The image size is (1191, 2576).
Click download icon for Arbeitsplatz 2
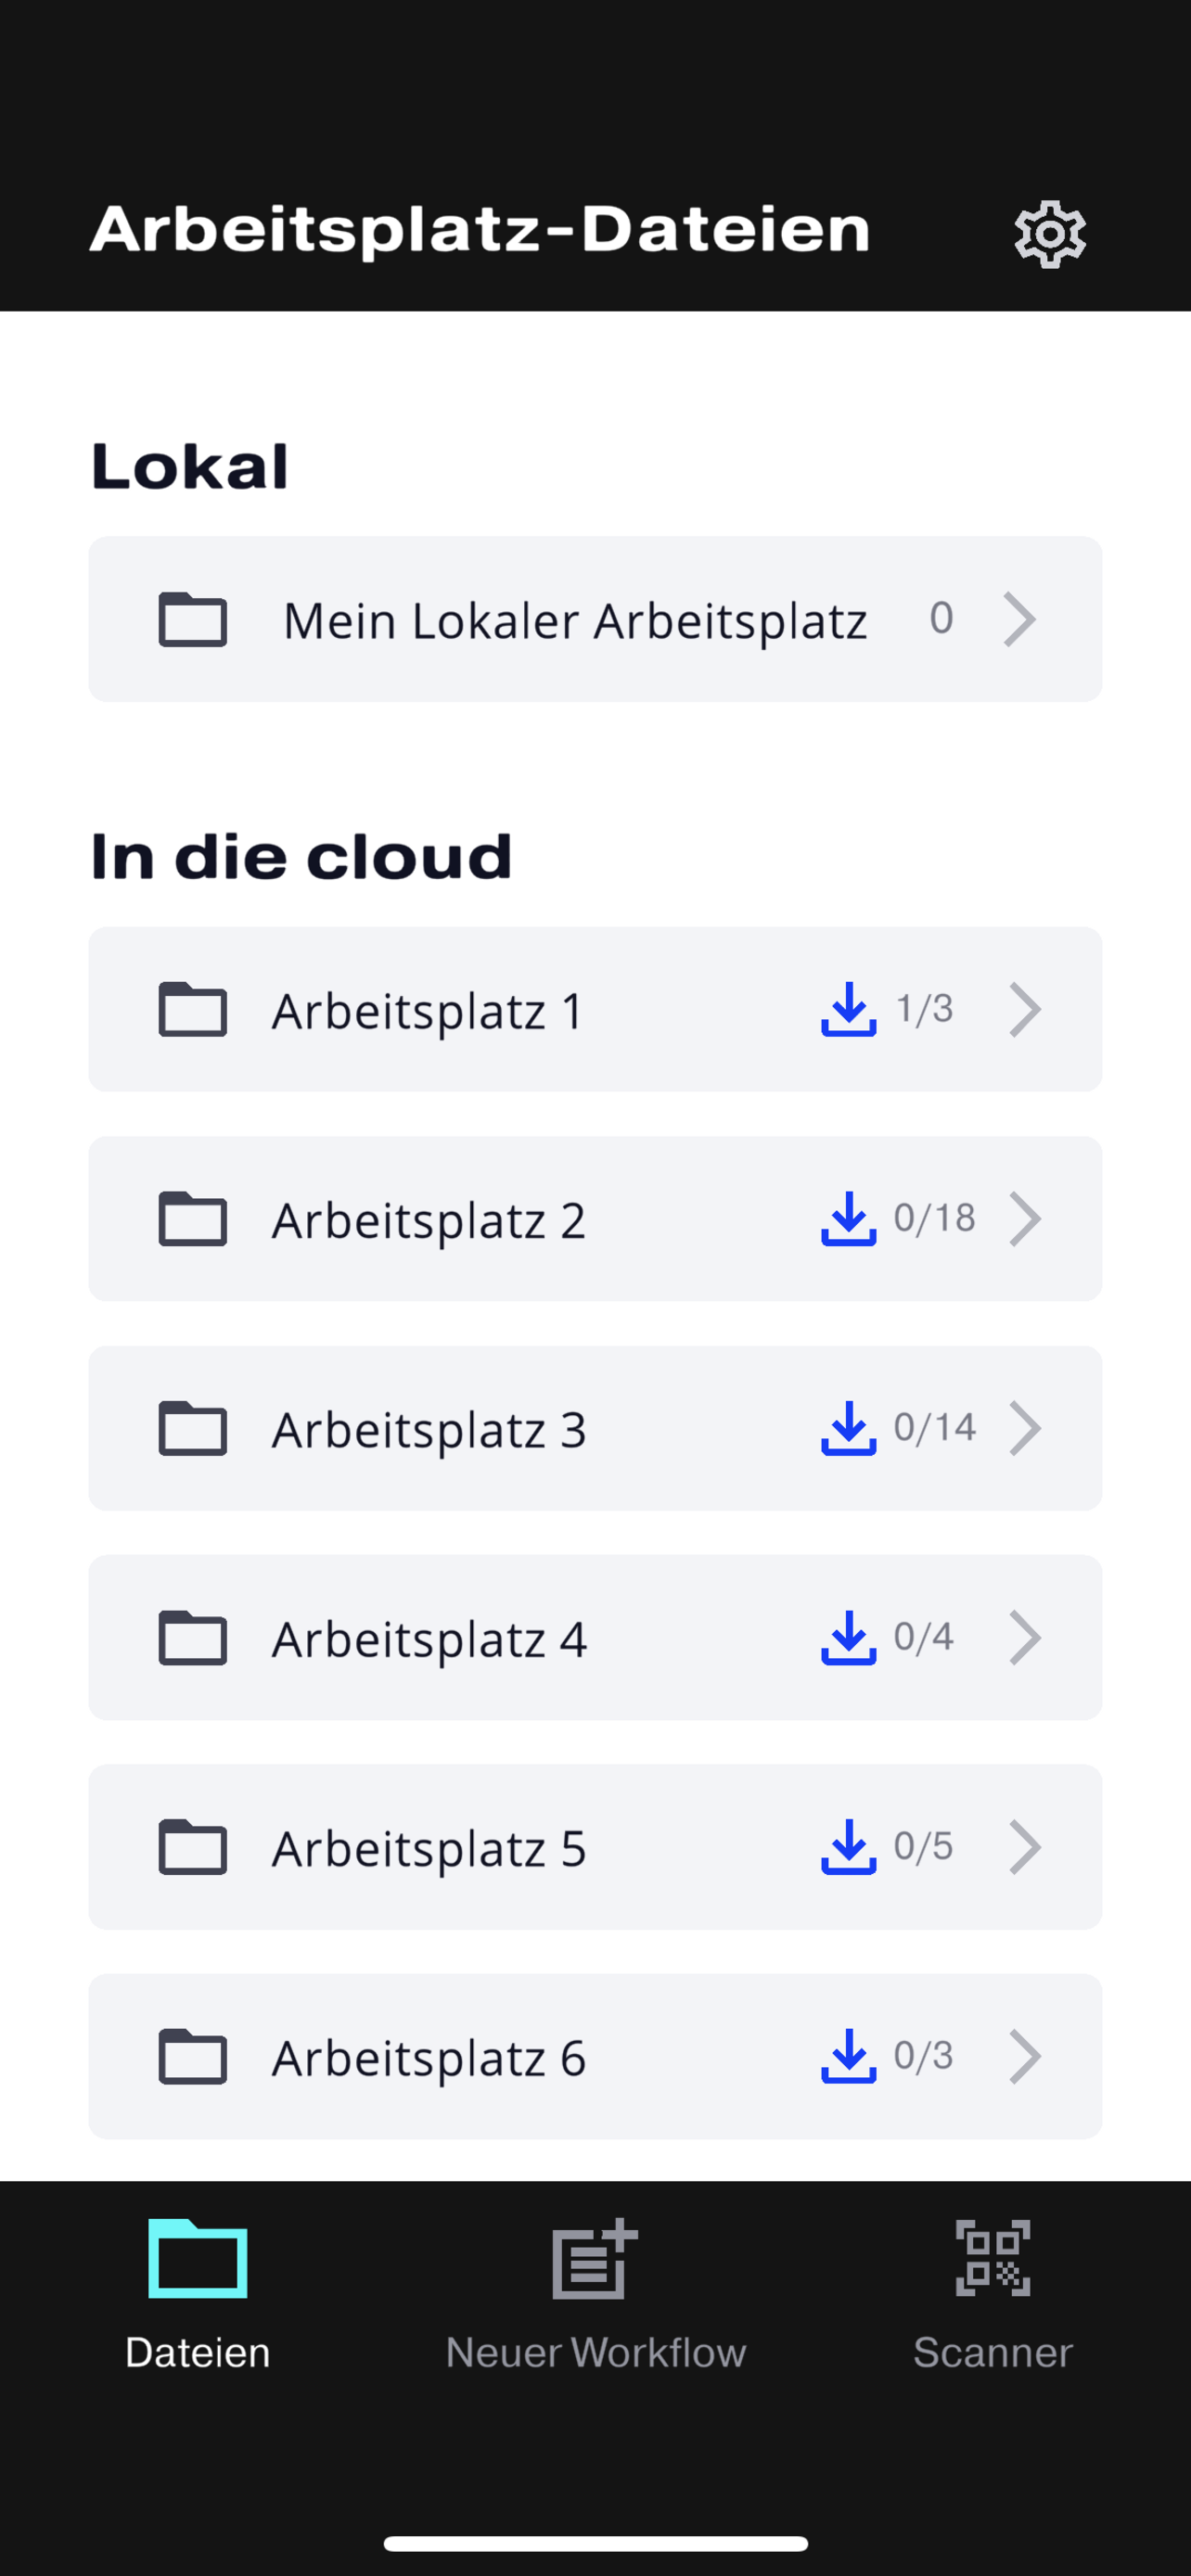(x=848, y=1218)
